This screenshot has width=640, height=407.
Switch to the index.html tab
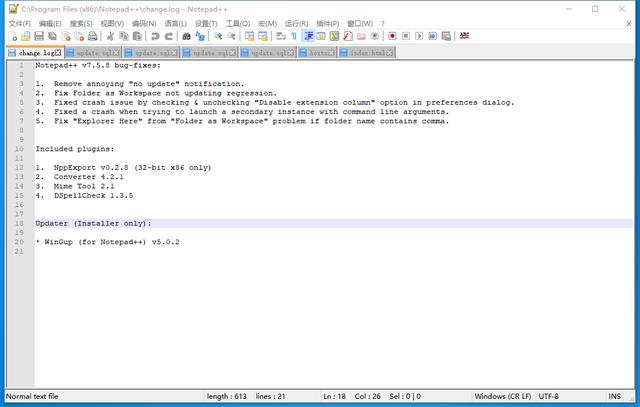click(367, 53)
